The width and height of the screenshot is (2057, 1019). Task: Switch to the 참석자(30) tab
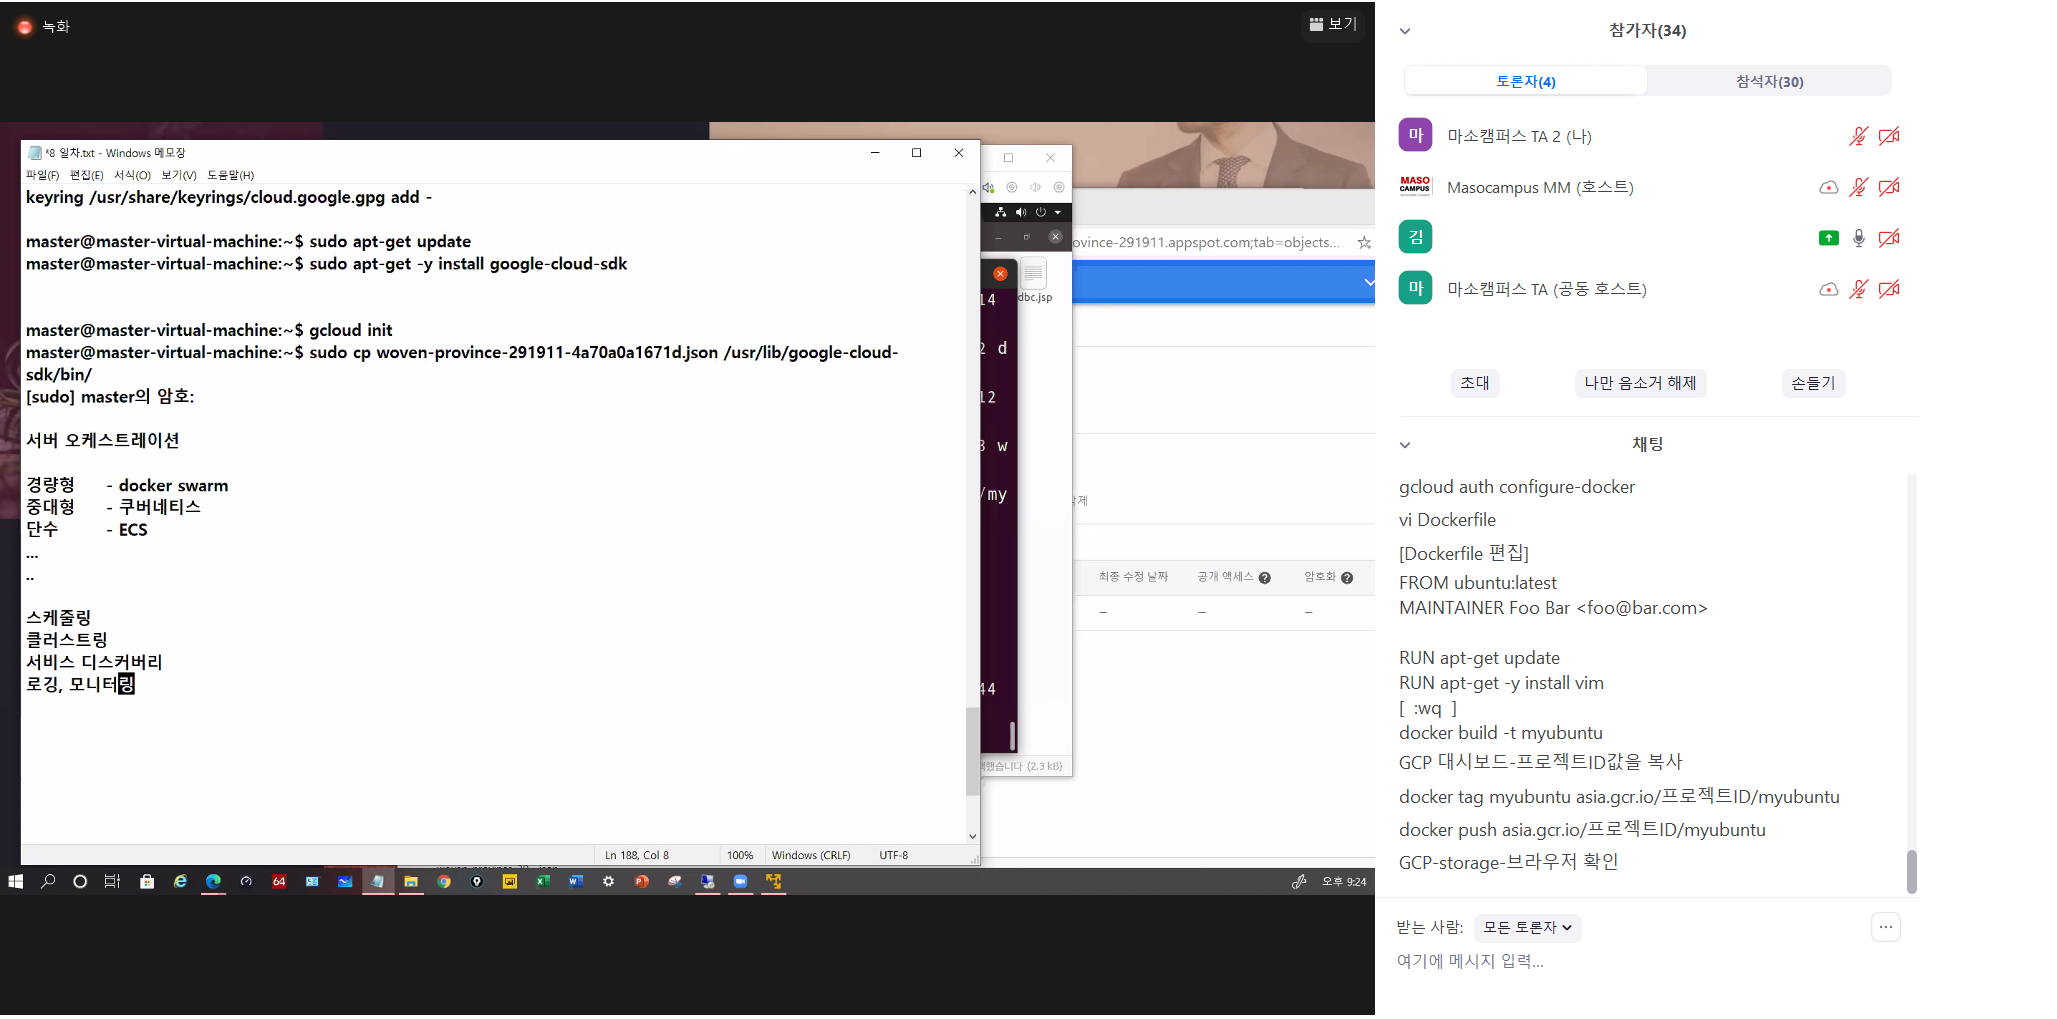click(x=1768, y=81)
